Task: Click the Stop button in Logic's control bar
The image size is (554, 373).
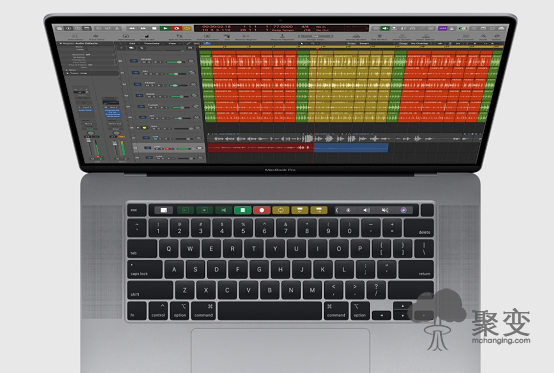Action: [x=154, y=28]
